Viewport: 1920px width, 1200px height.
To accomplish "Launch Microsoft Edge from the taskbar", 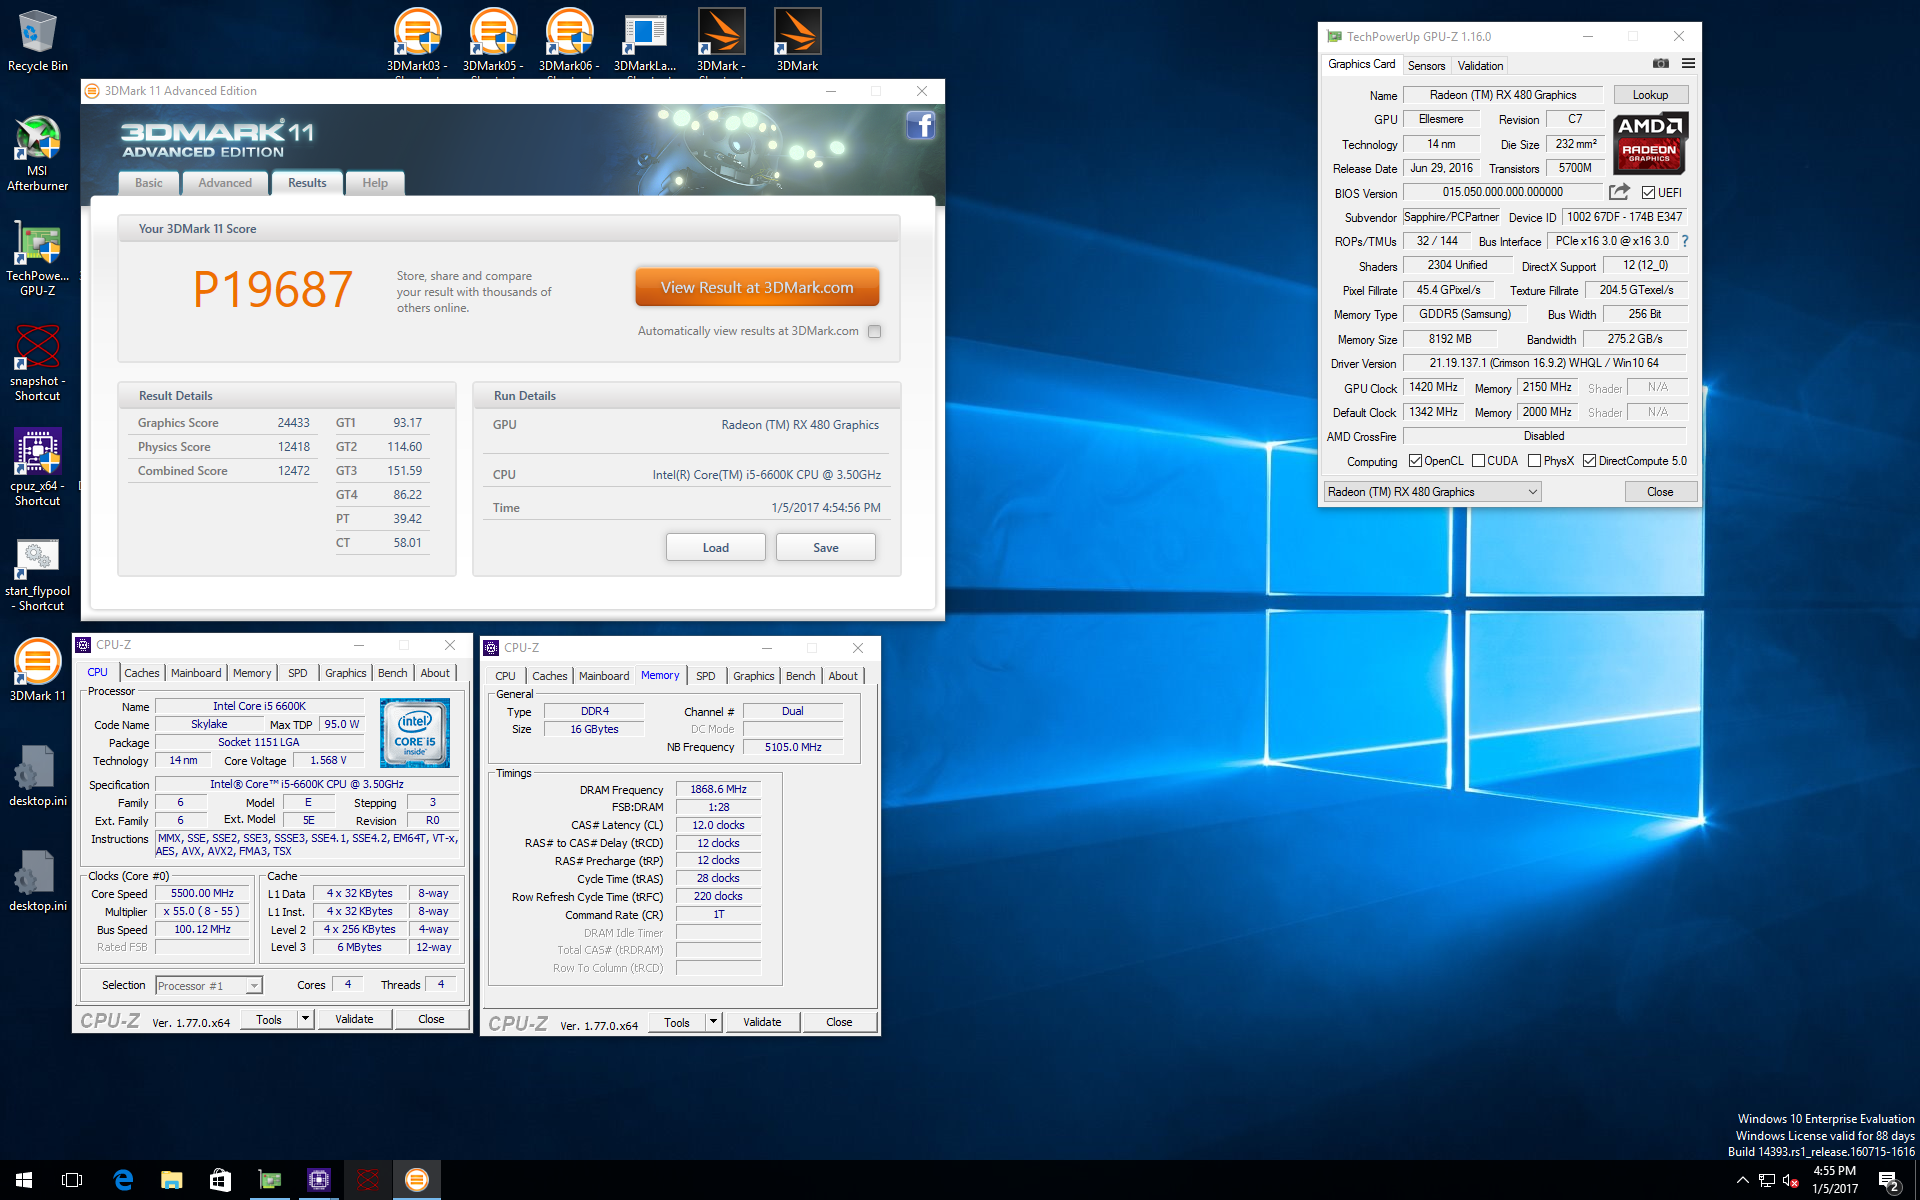I will [123, 1180].
